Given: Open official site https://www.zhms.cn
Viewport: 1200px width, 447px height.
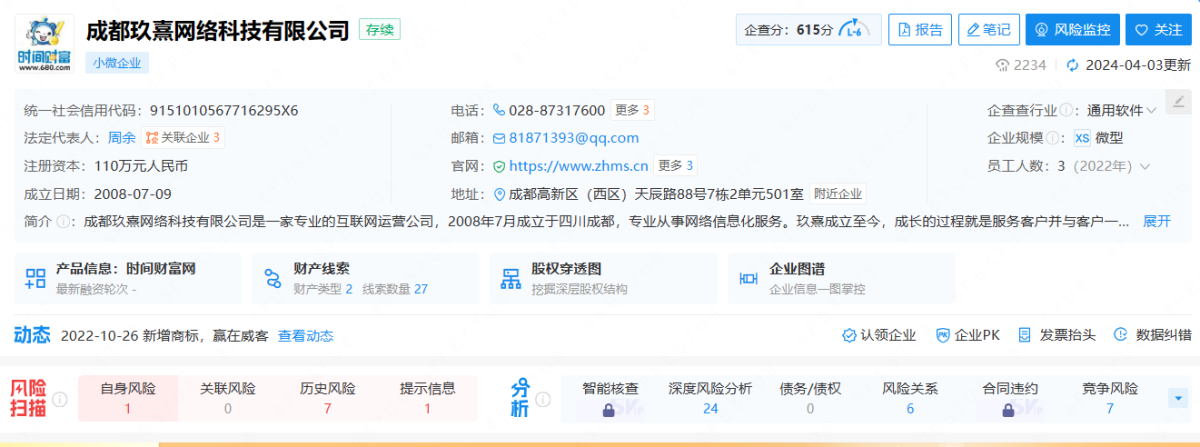Looking at the screenshot, I should click(x=579, y=166).
